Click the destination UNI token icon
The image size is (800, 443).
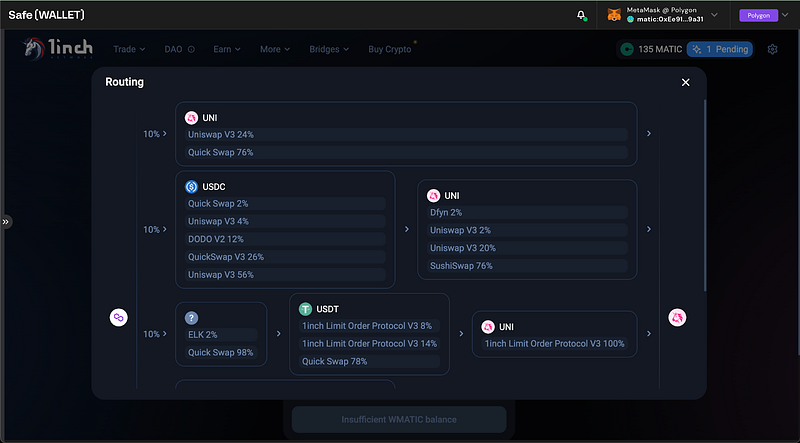pos(678,317)
